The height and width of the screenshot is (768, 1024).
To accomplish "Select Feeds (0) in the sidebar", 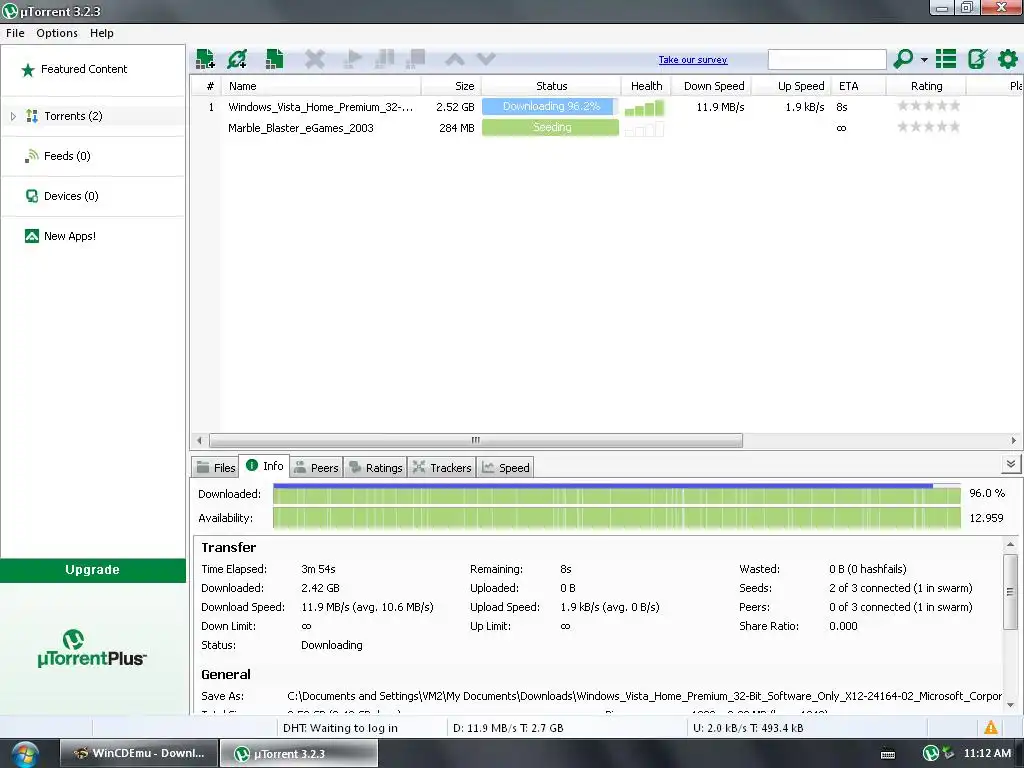I will (67, 156).
